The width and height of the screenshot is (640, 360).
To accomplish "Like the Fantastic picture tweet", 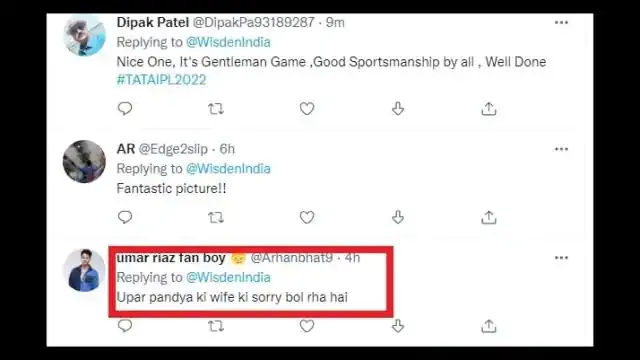I will point(307,217).
